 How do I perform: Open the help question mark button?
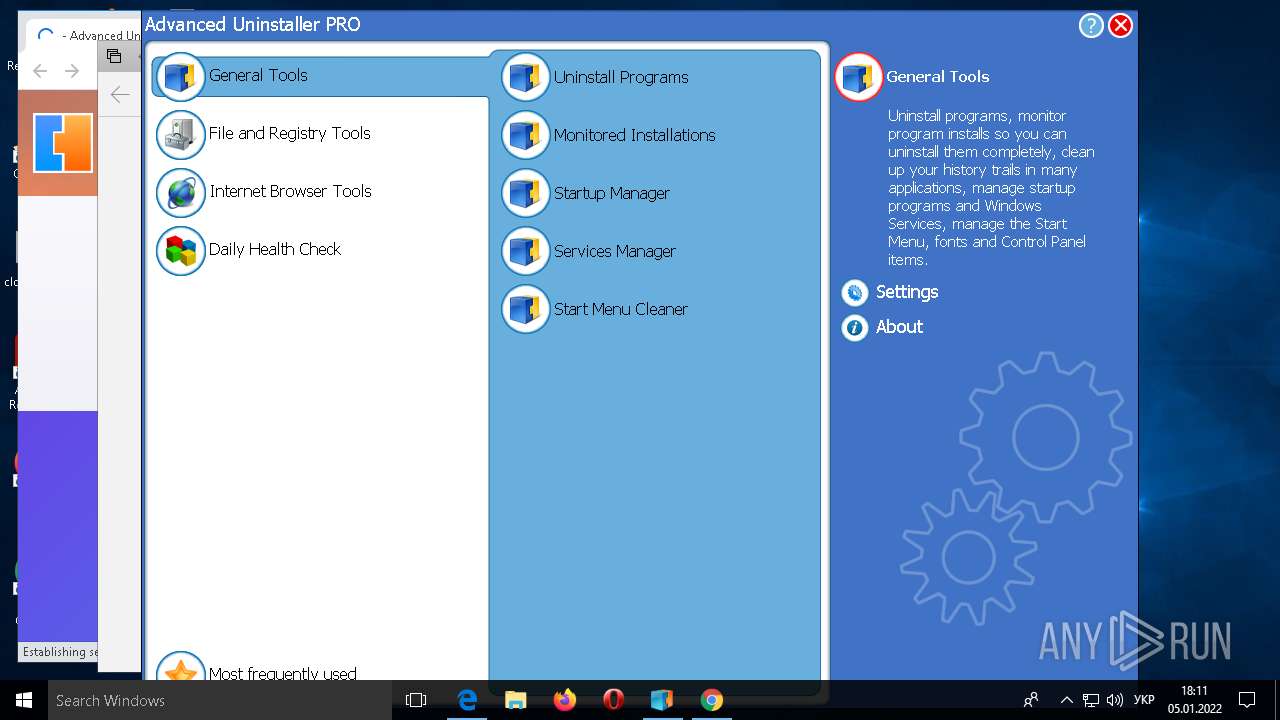tap(1091, 26)
